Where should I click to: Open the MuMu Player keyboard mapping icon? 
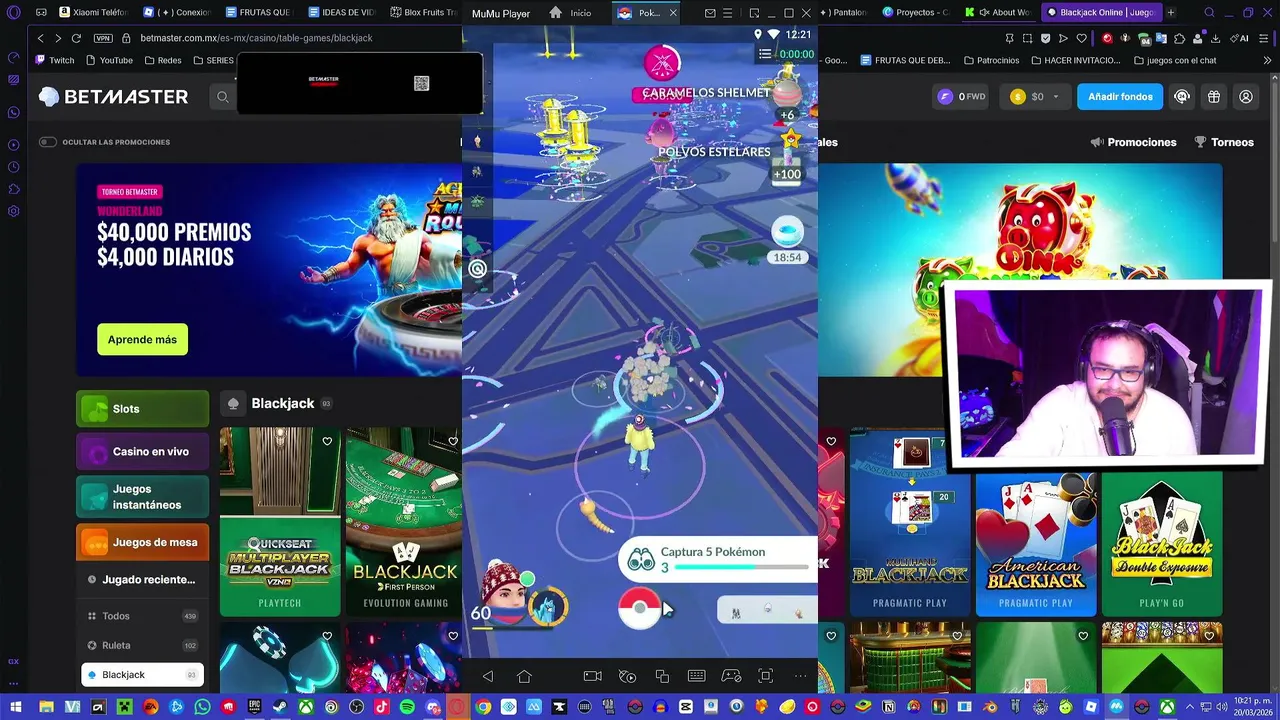point(697,677)
